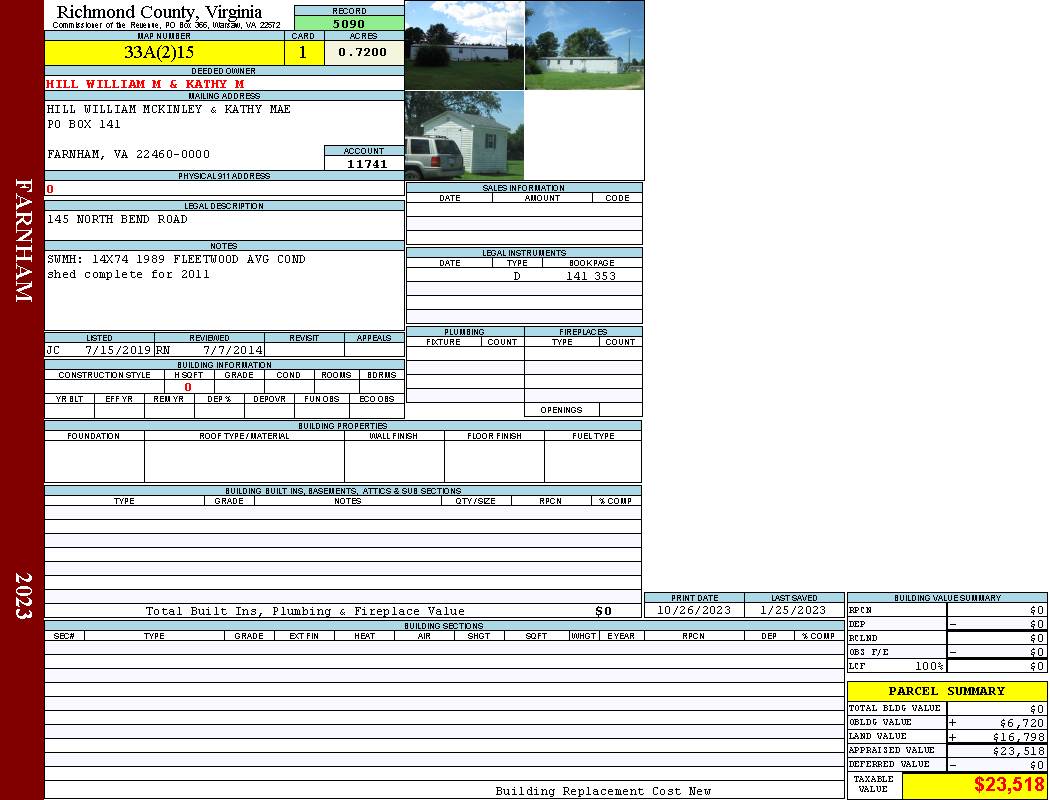This screenshot has width=1050, height=800.
Task: Click the notes line about 1989 Fleetwood
Action: (176, 259)
